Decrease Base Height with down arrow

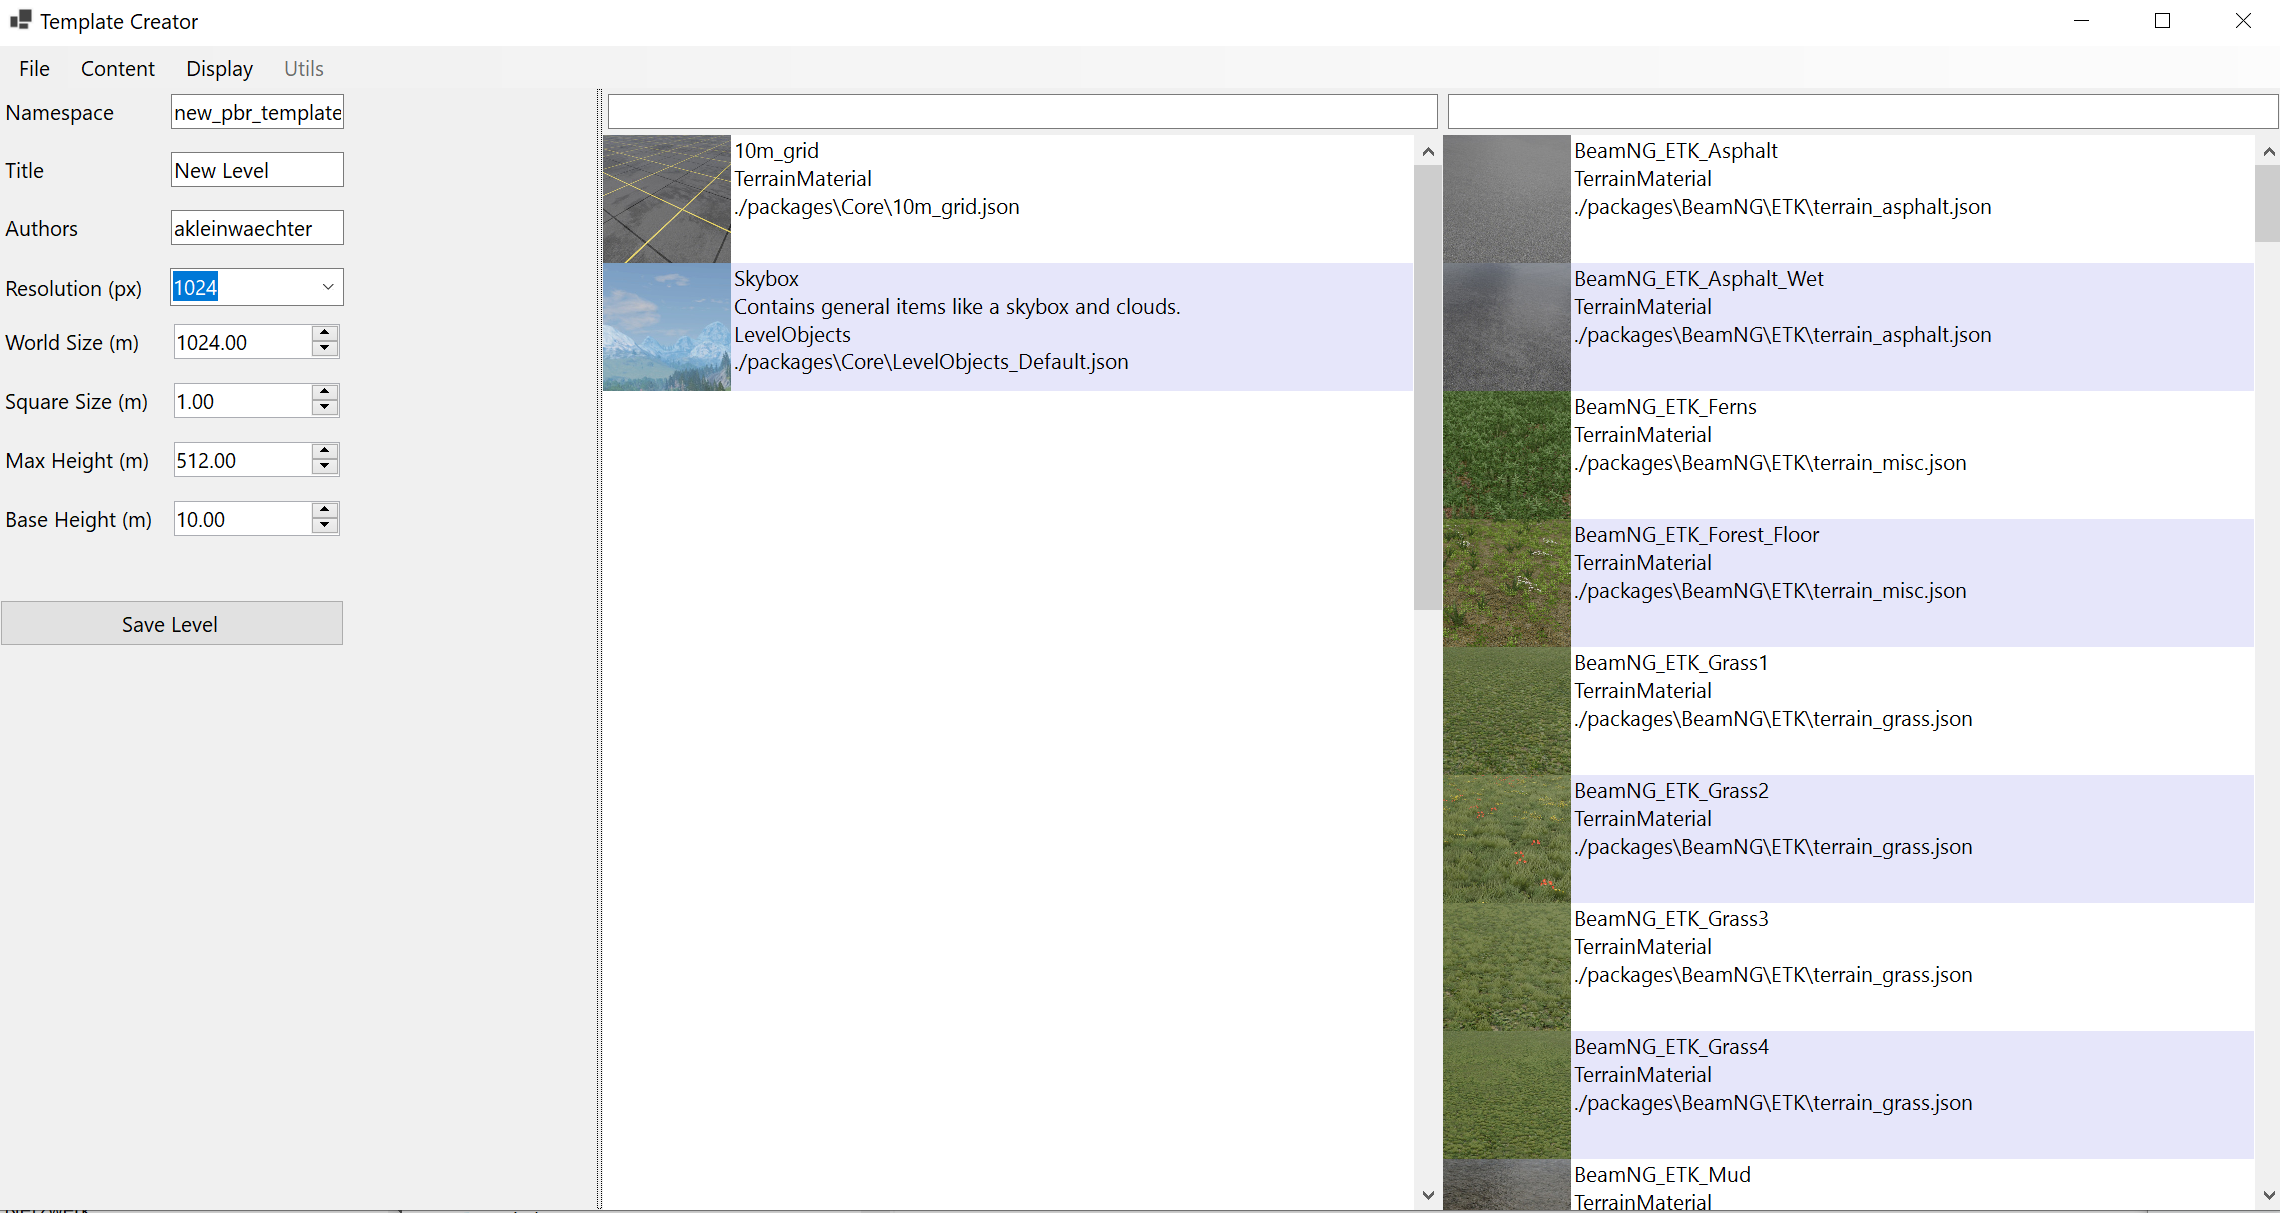pos(324,526)
